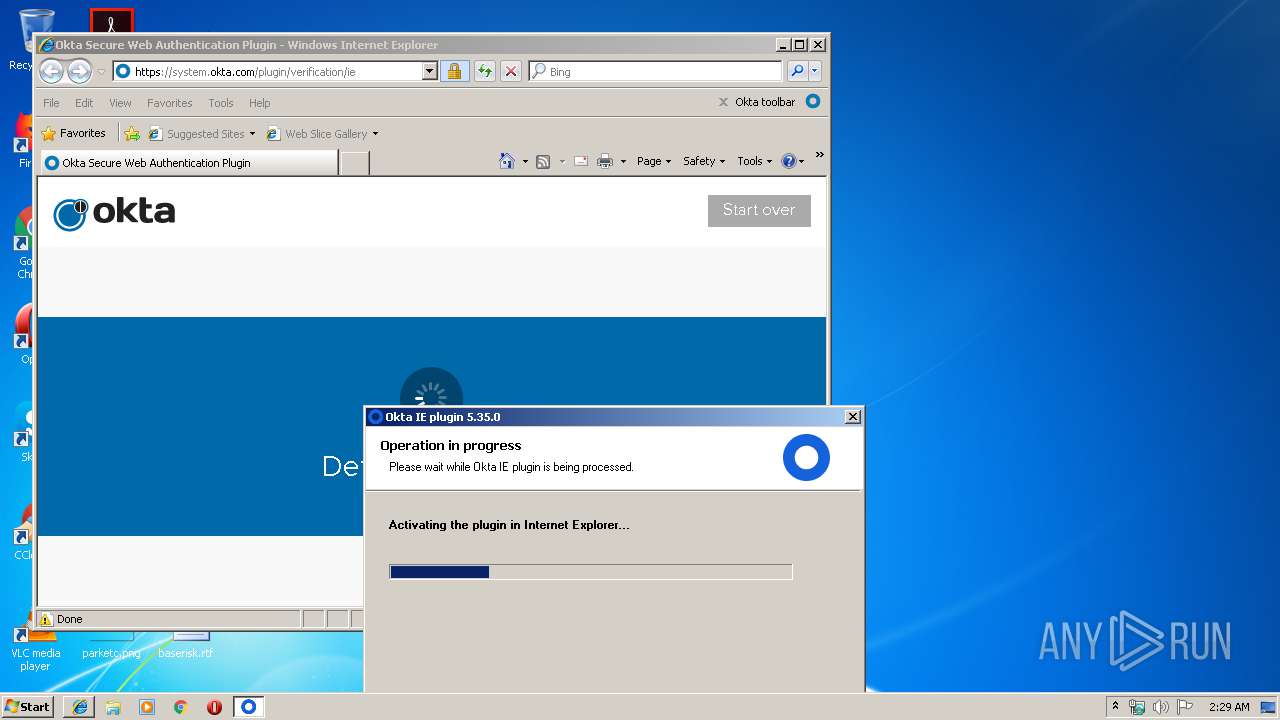Open the Favorites menu
This screenshot has width=1280, height=720.
coord(169,103)
